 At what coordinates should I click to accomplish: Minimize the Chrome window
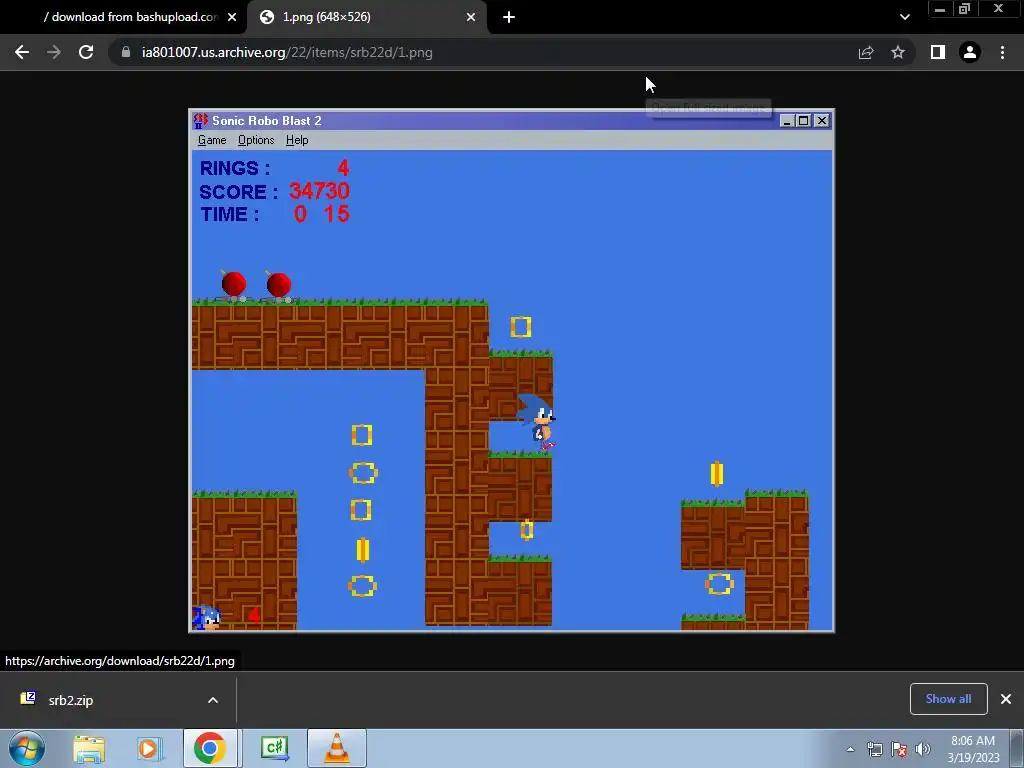tap(940, 9)
